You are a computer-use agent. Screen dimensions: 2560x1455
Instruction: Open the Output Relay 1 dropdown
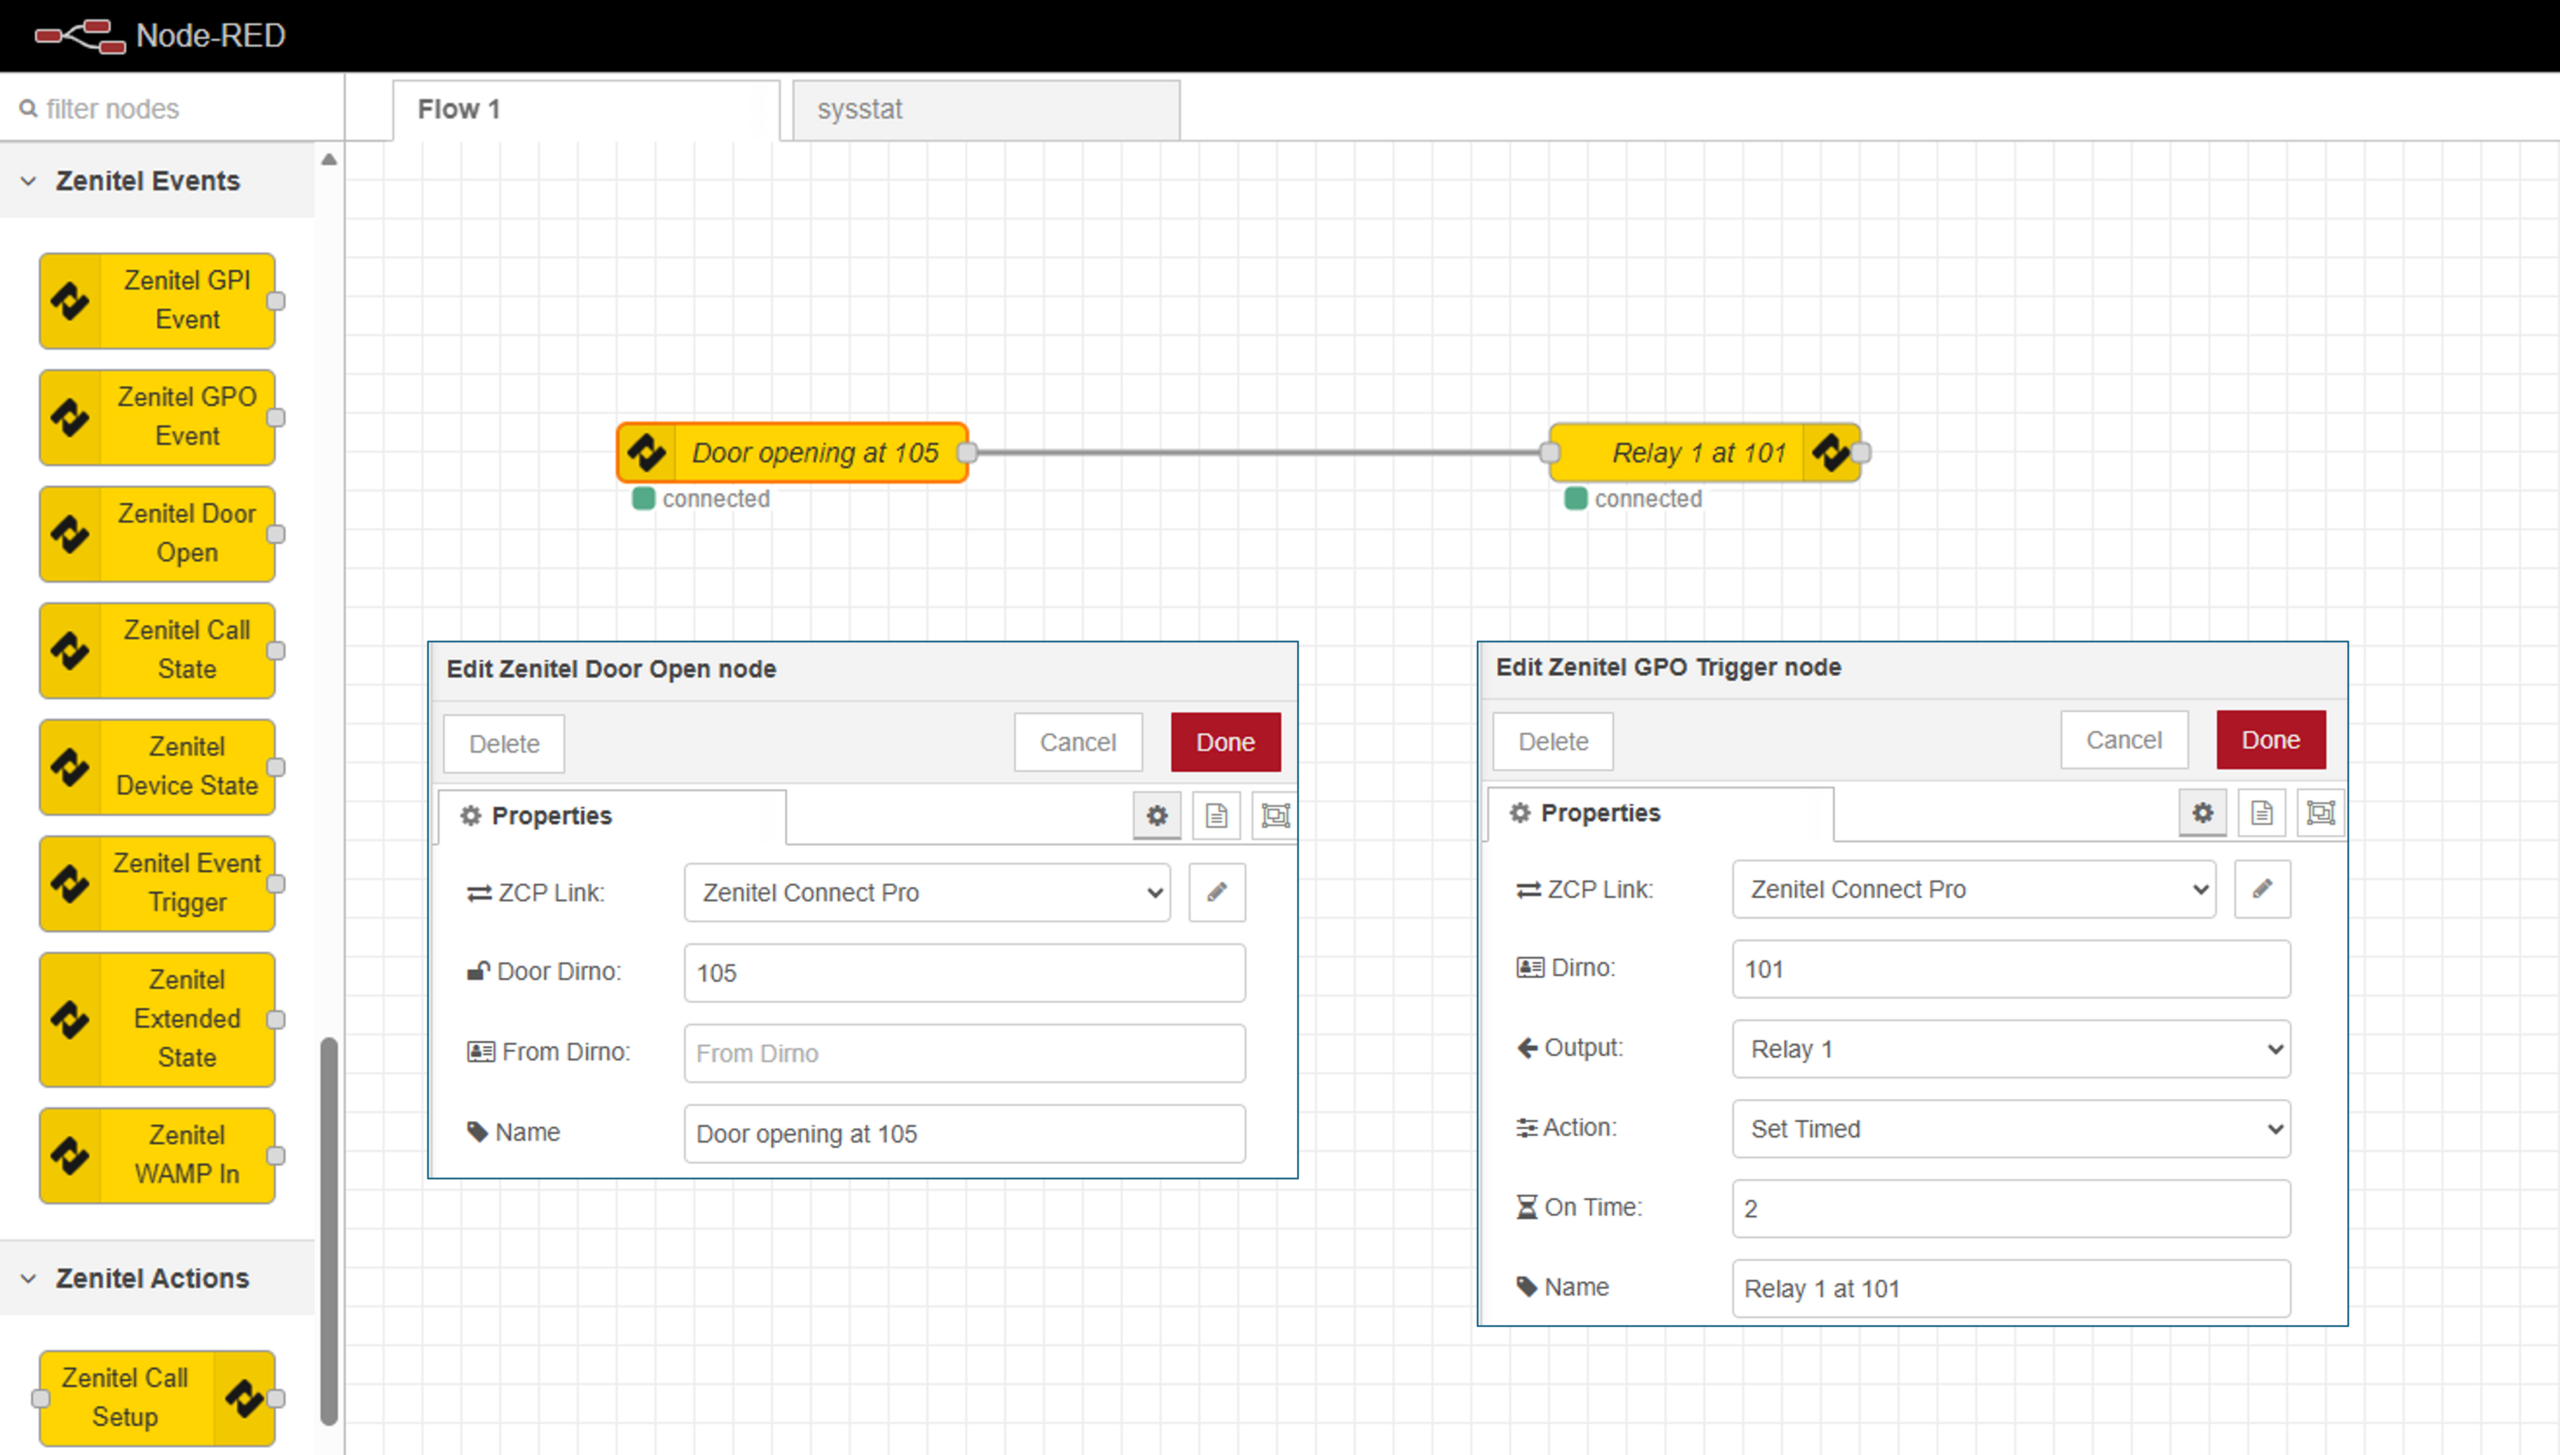click(2010, 1049)
